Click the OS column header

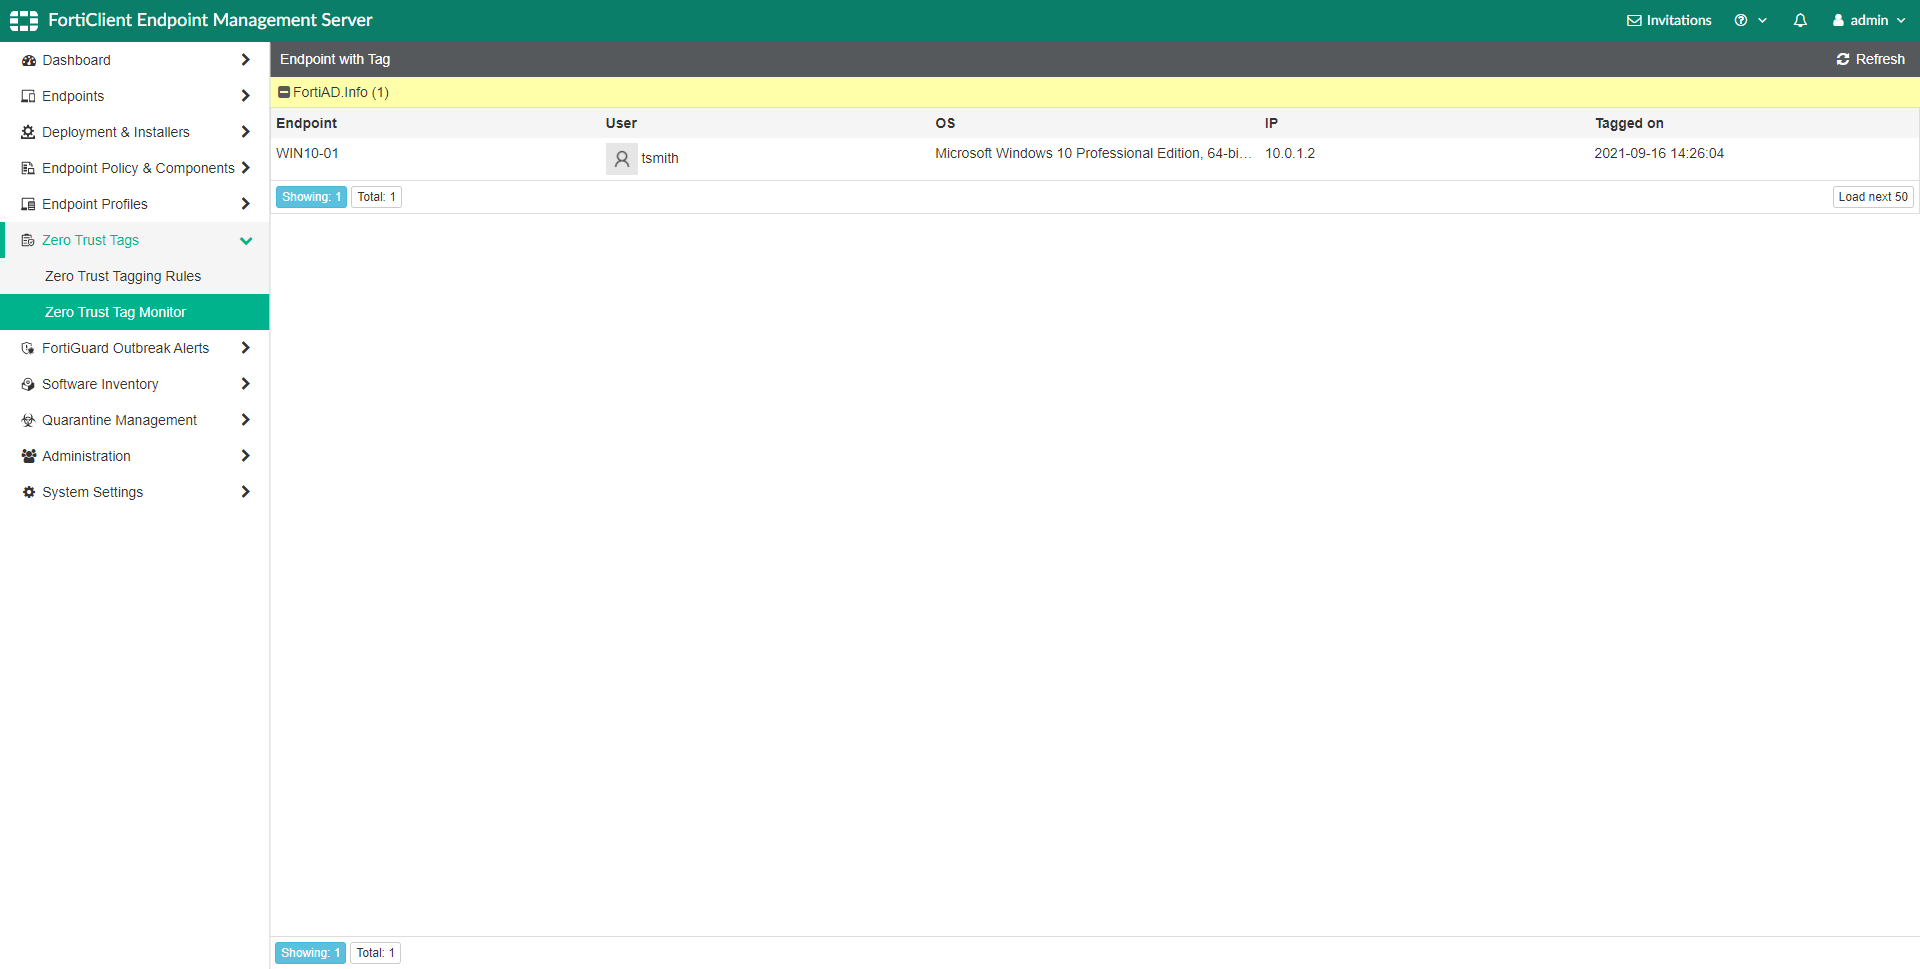945,123
